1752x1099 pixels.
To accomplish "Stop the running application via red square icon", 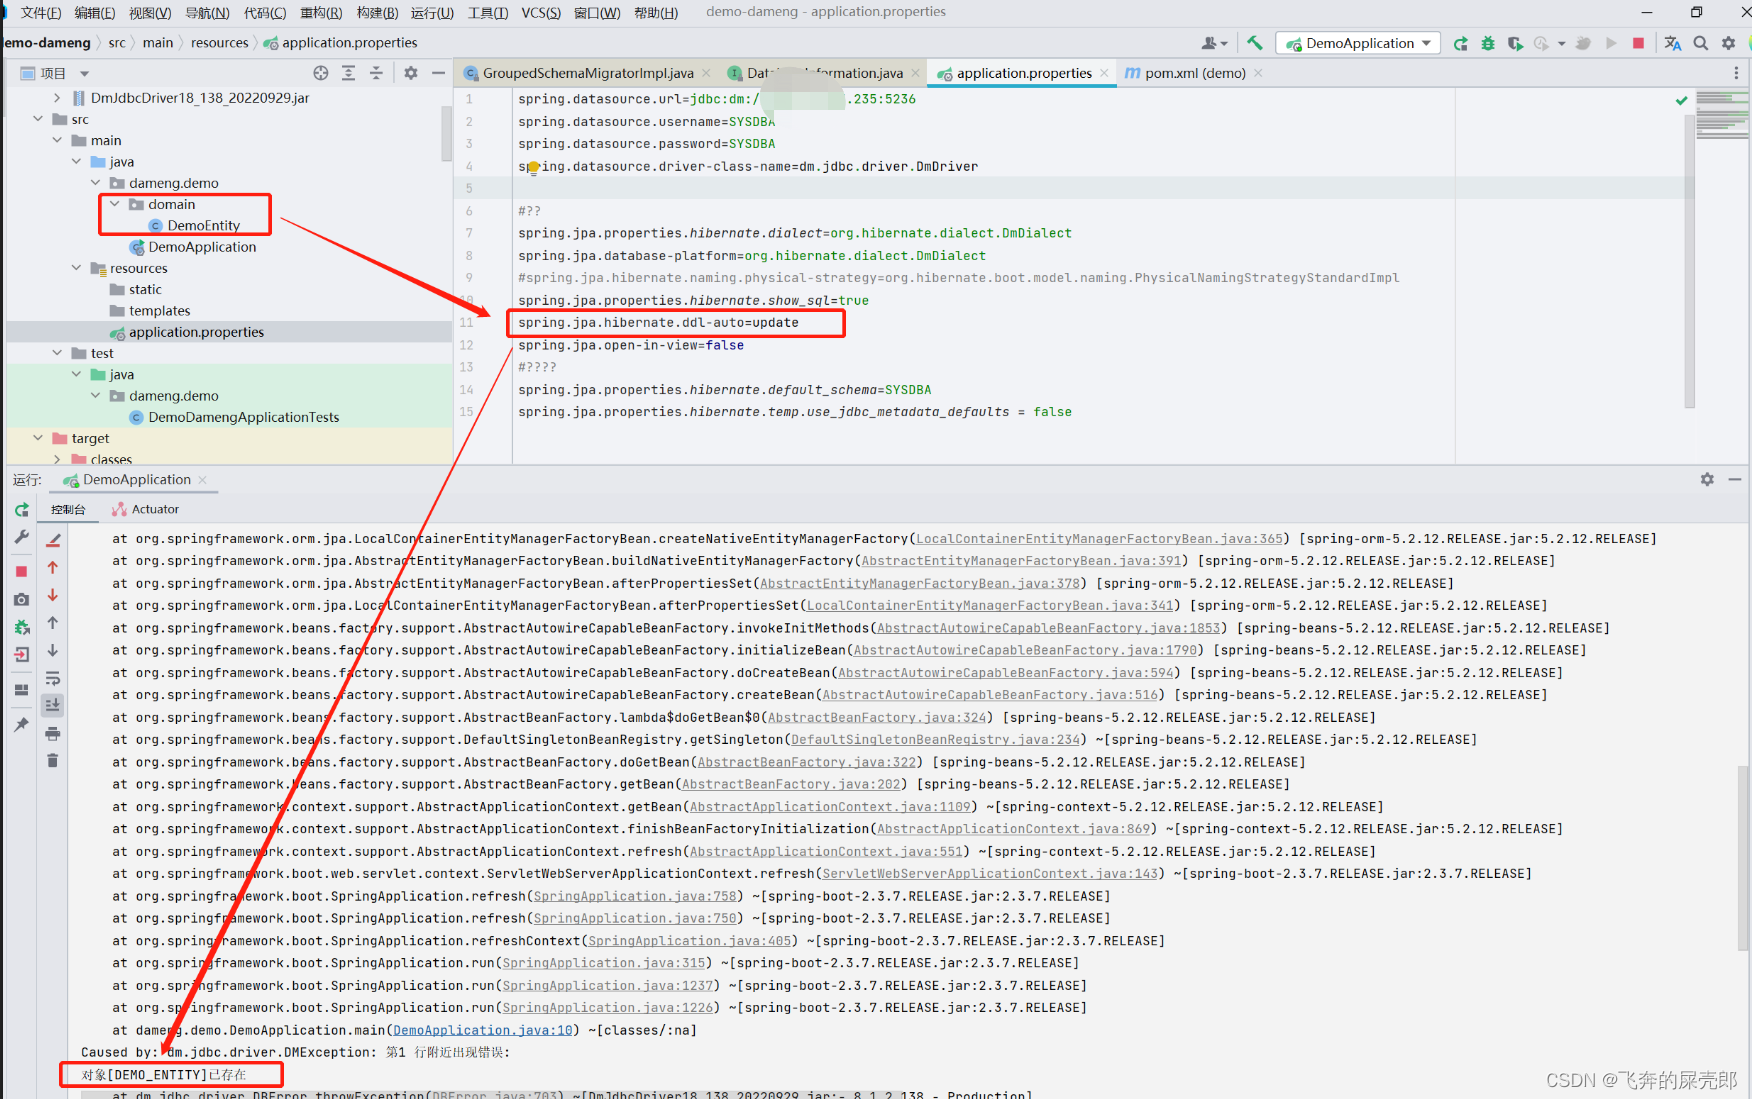I will point(1638,43).
